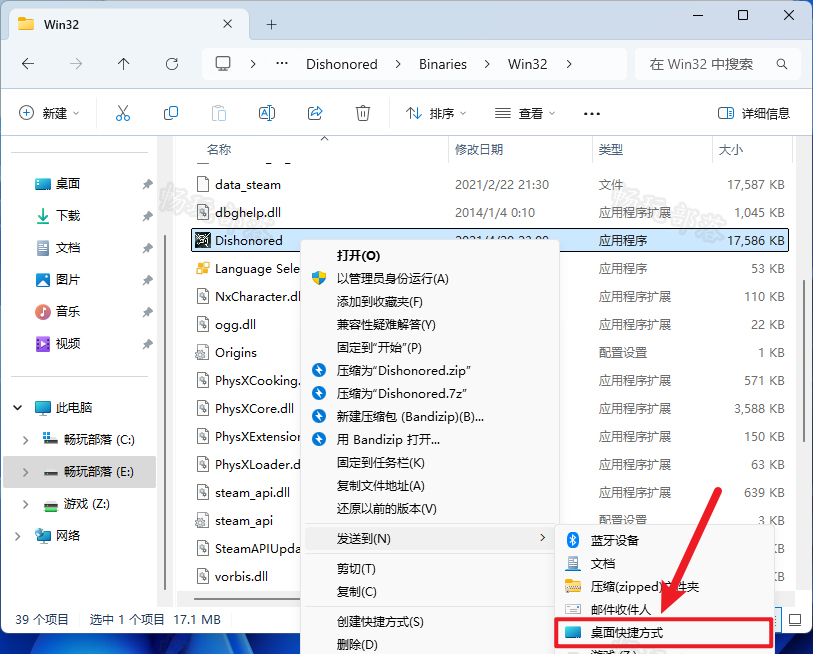Go back with the left arrow
The height and width of the screenshot is (654, 813).
[x=28, y=64]
